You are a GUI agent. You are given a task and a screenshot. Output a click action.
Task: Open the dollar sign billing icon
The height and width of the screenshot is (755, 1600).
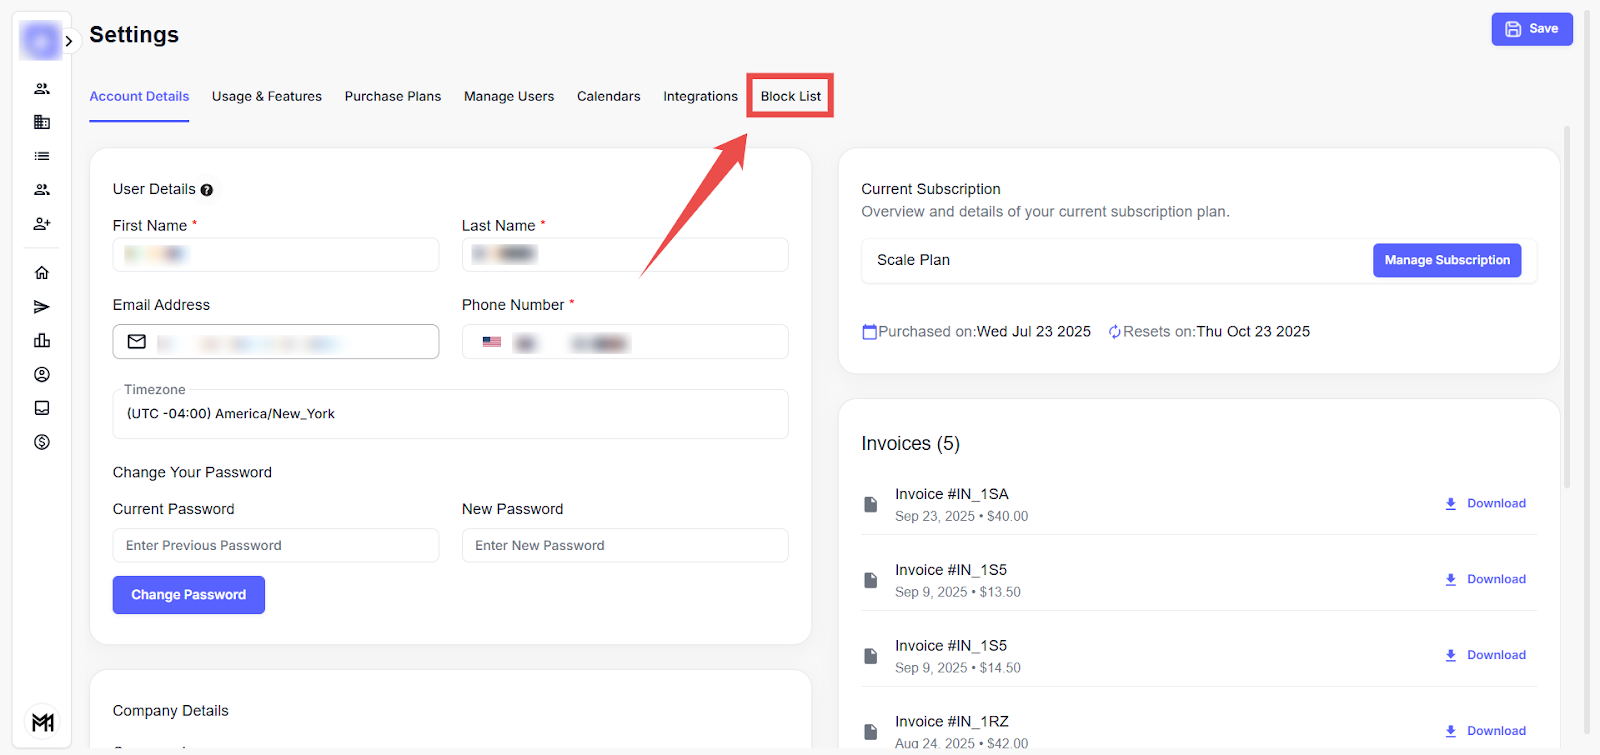(x=42, y=442)
